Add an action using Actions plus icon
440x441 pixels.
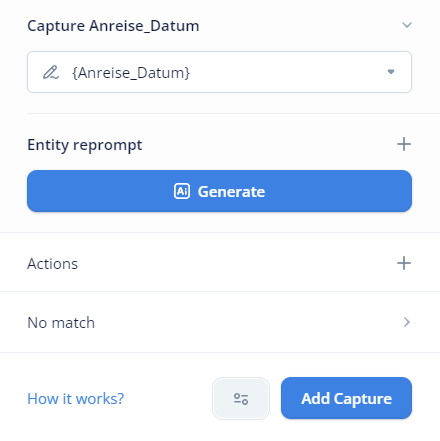[404, 263]
